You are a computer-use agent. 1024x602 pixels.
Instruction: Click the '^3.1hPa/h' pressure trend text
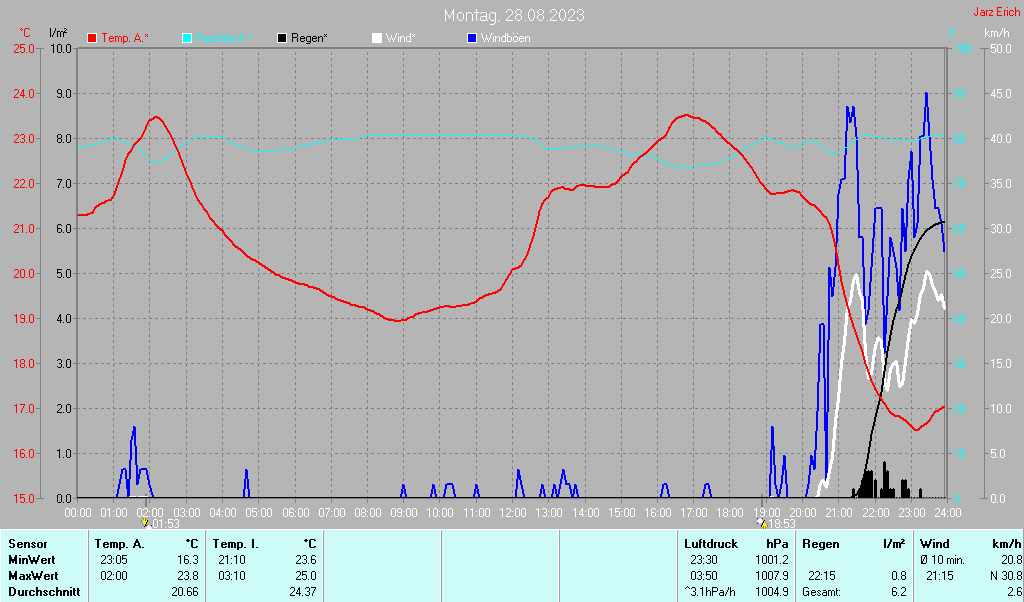tap(710, 592)
